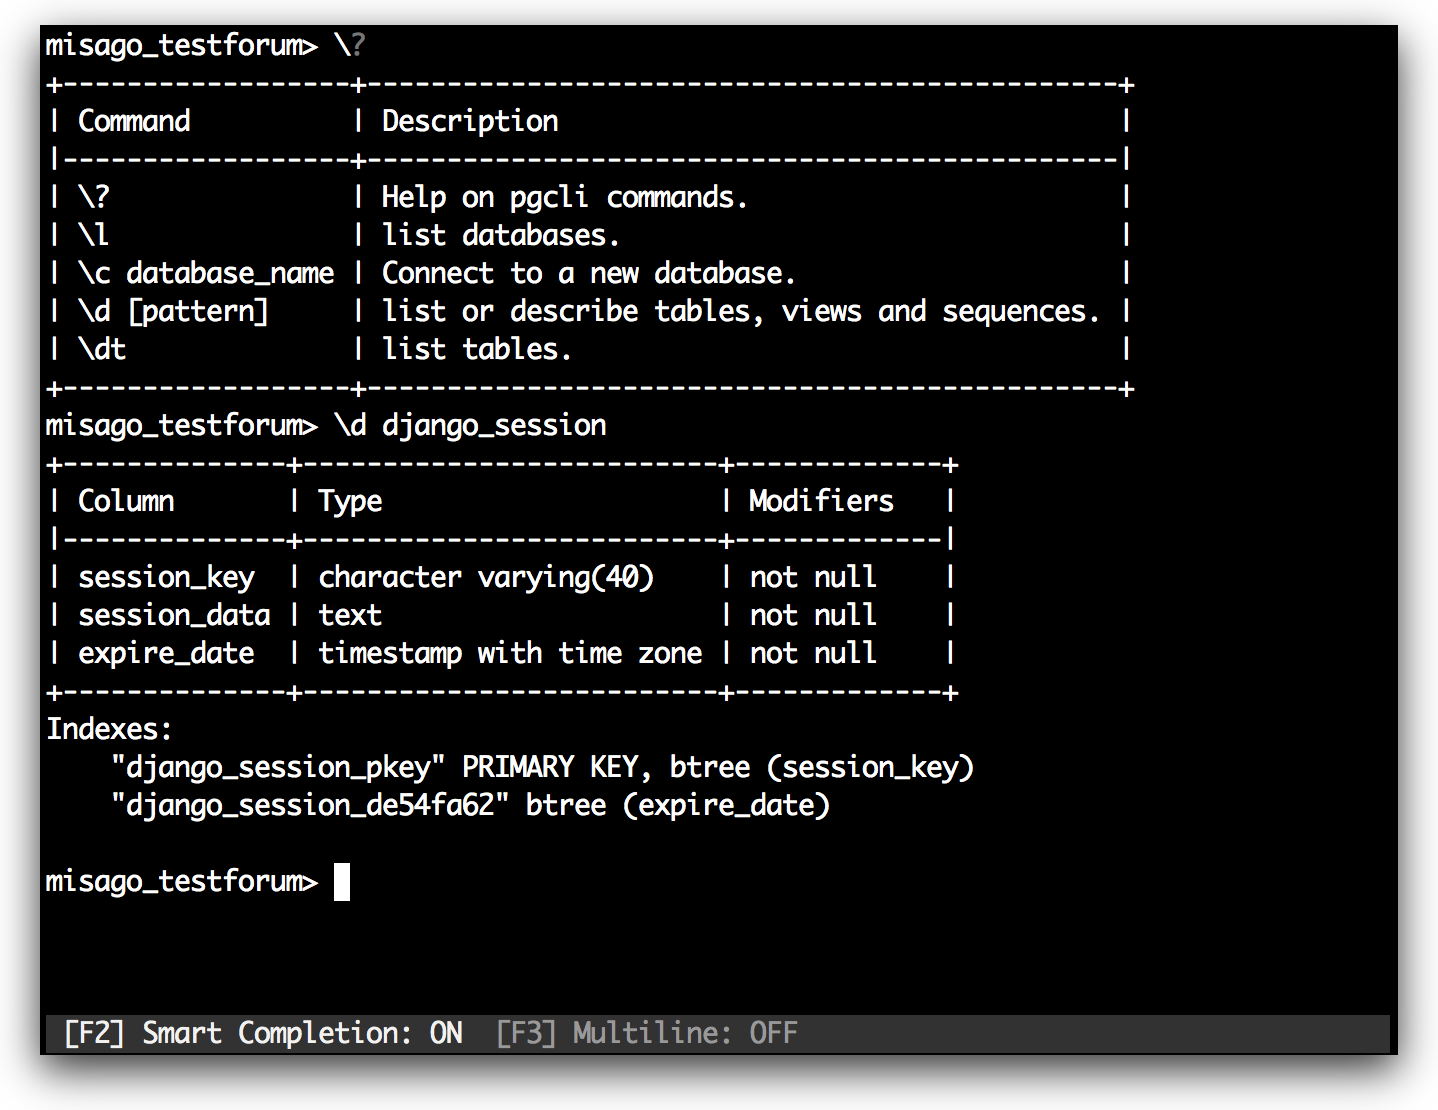Click '\c database_name' command cell
The width and height of the screenshot is (1438, 1110).
tap(206, 273)
